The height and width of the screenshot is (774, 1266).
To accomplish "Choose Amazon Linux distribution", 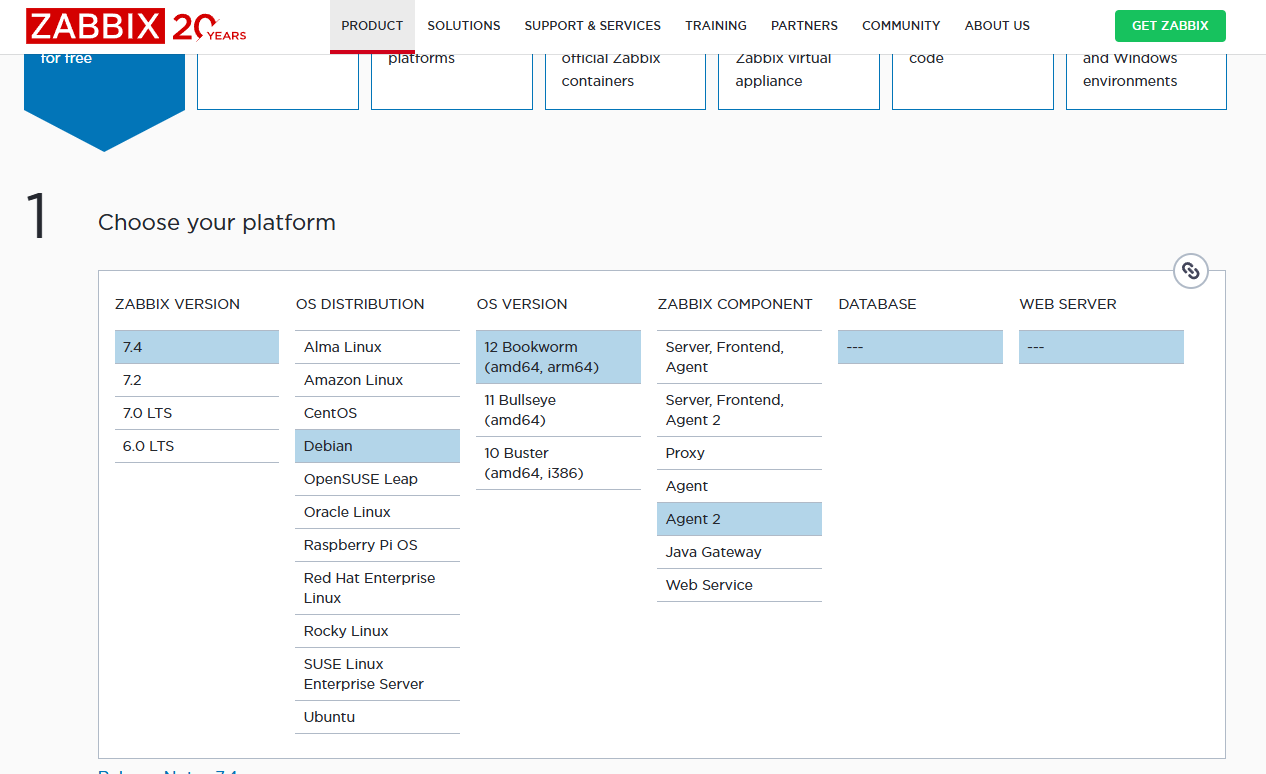I will coord(378,380).
